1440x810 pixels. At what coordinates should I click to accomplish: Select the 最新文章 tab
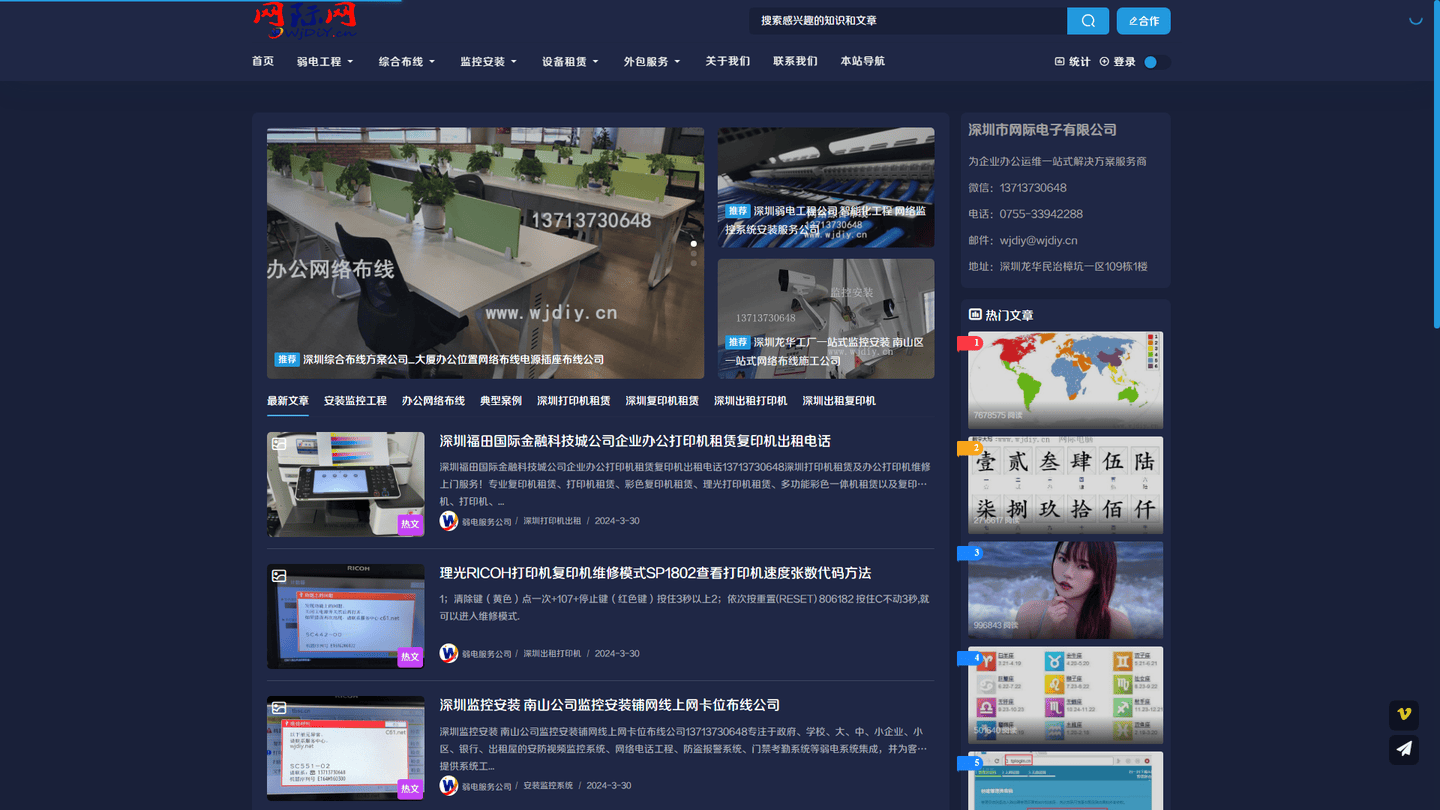[288, 401]
